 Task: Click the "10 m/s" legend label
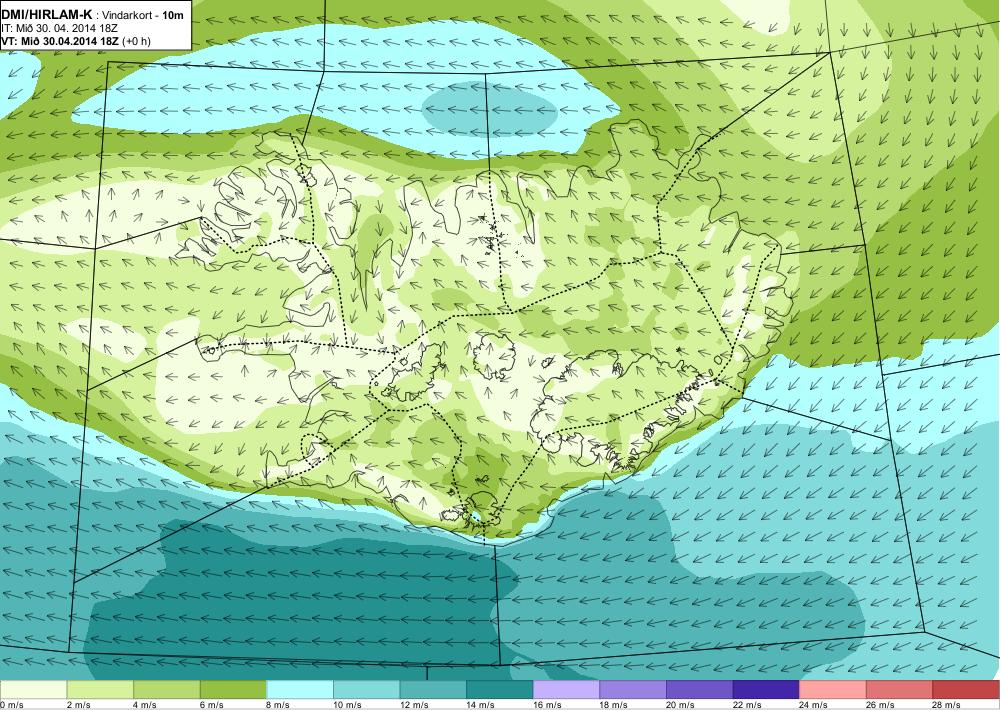[x=348, y=705]
